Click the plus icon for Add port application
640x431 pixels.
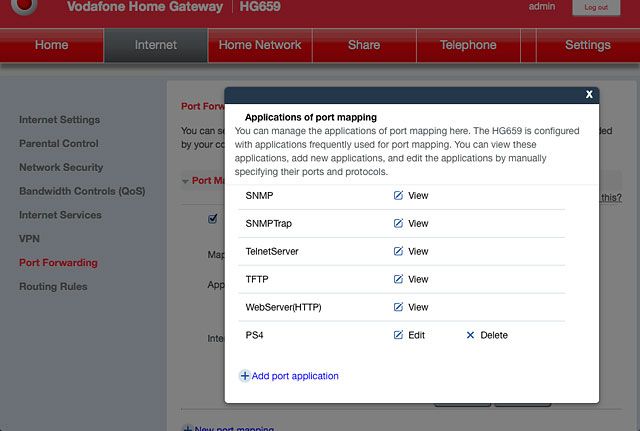click(244, 376)
